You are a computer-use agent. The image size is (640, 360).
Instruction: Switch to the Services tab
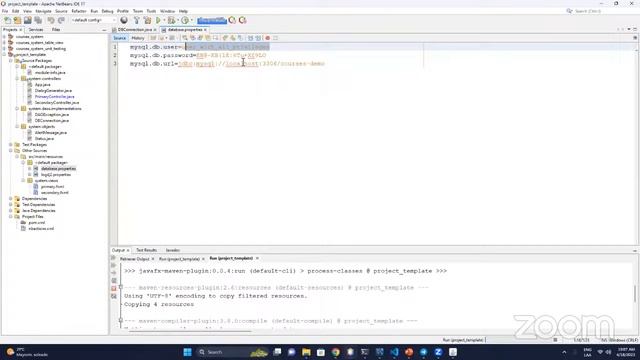pyautogui.click(x=36, y=30)
